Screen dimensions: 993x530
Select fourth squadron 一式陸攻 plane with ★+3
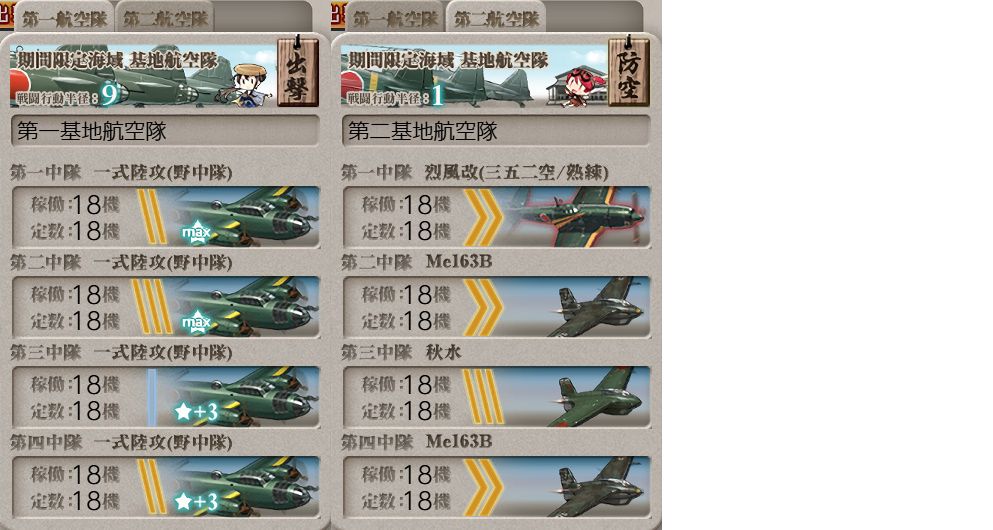[x=165, y=486]
